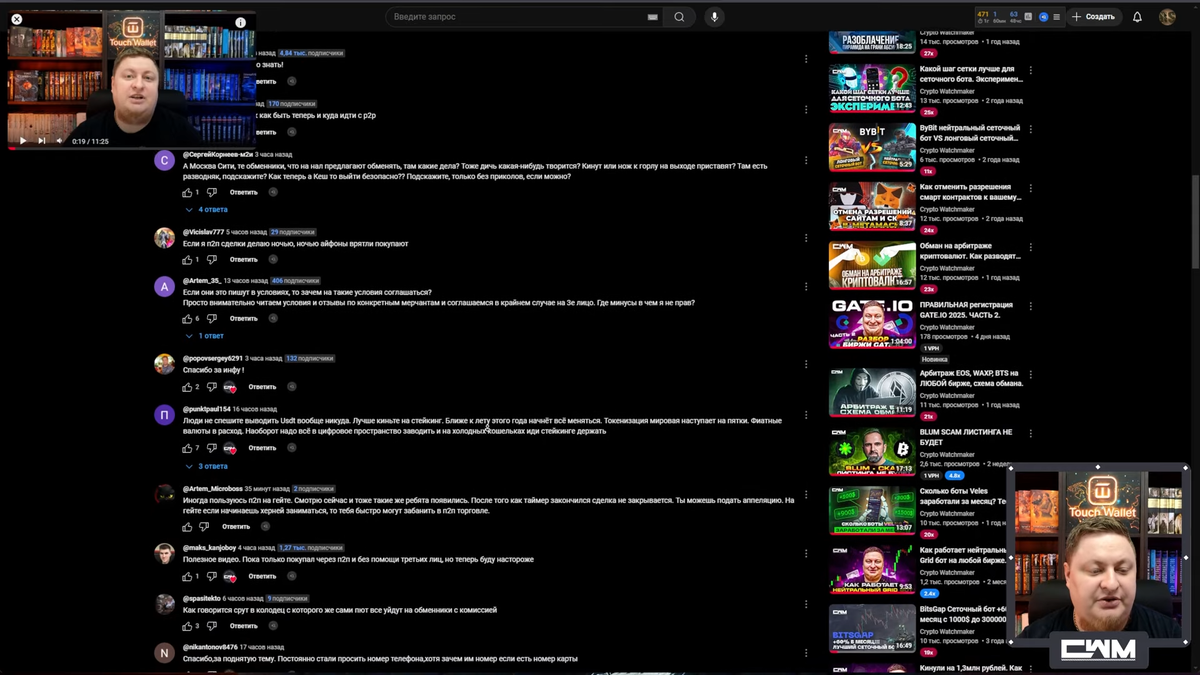Open the ByBit vs bot video thumbnail
This screenshot has height=675, width=1200.
coord(872,147)
